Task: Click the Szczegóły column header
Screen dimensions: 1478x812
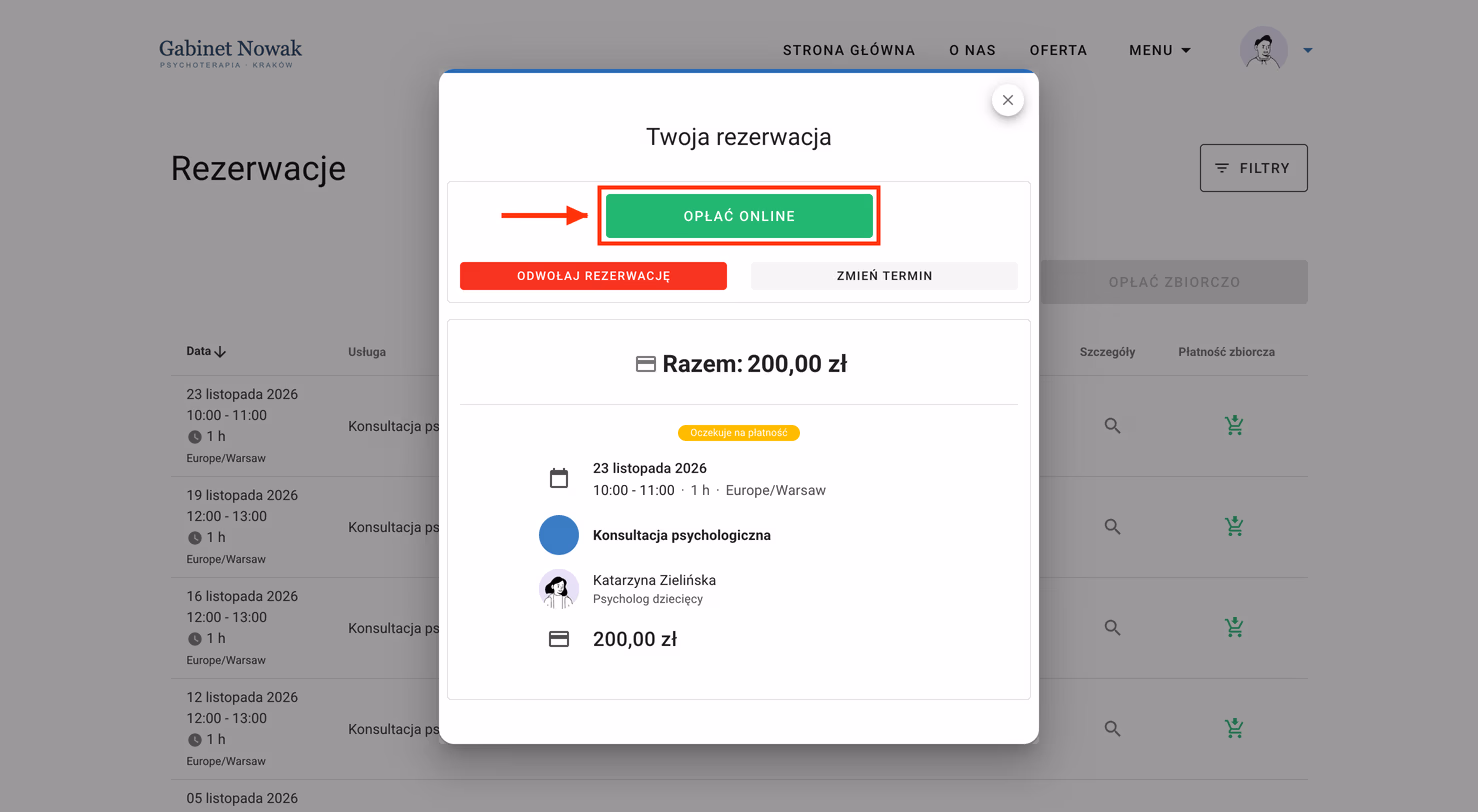Action: 1107,352
